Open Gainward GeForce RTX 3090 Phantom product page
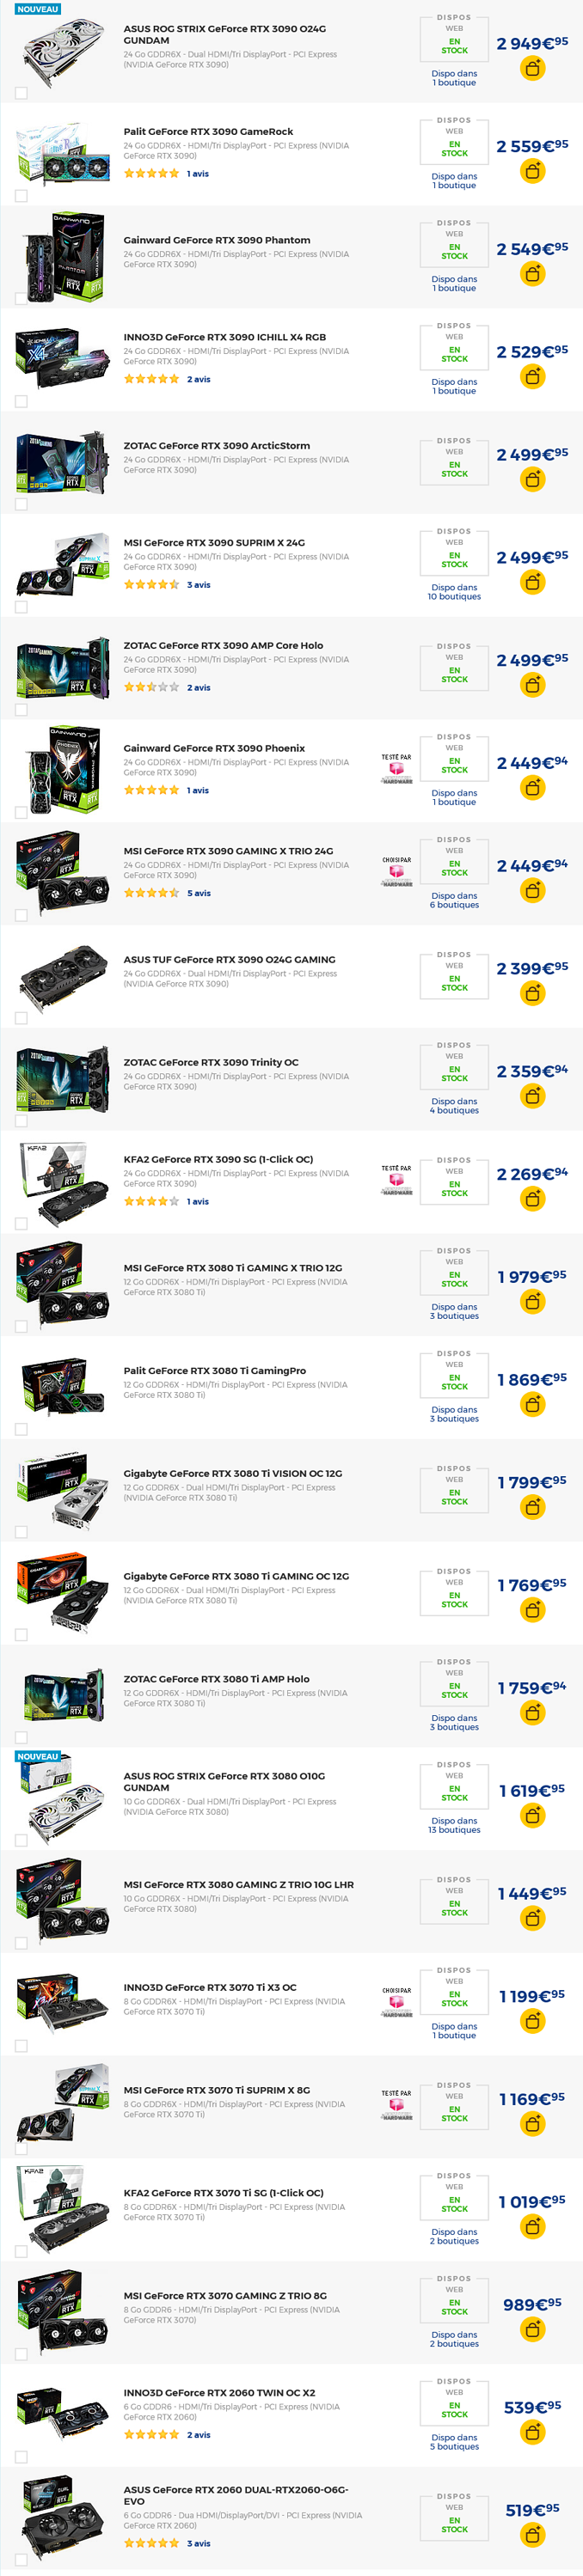Viewport: 583px width, 2576px height. 217,240
